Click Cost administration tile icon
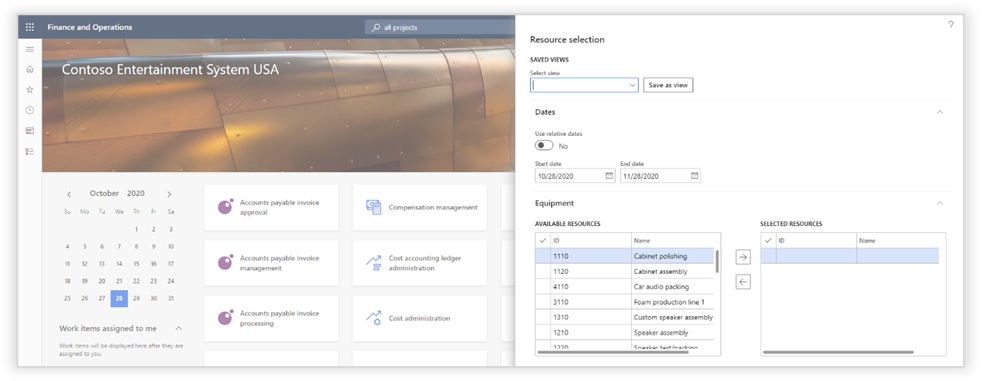This screenshot has height=381, width=982. point(374,318)
